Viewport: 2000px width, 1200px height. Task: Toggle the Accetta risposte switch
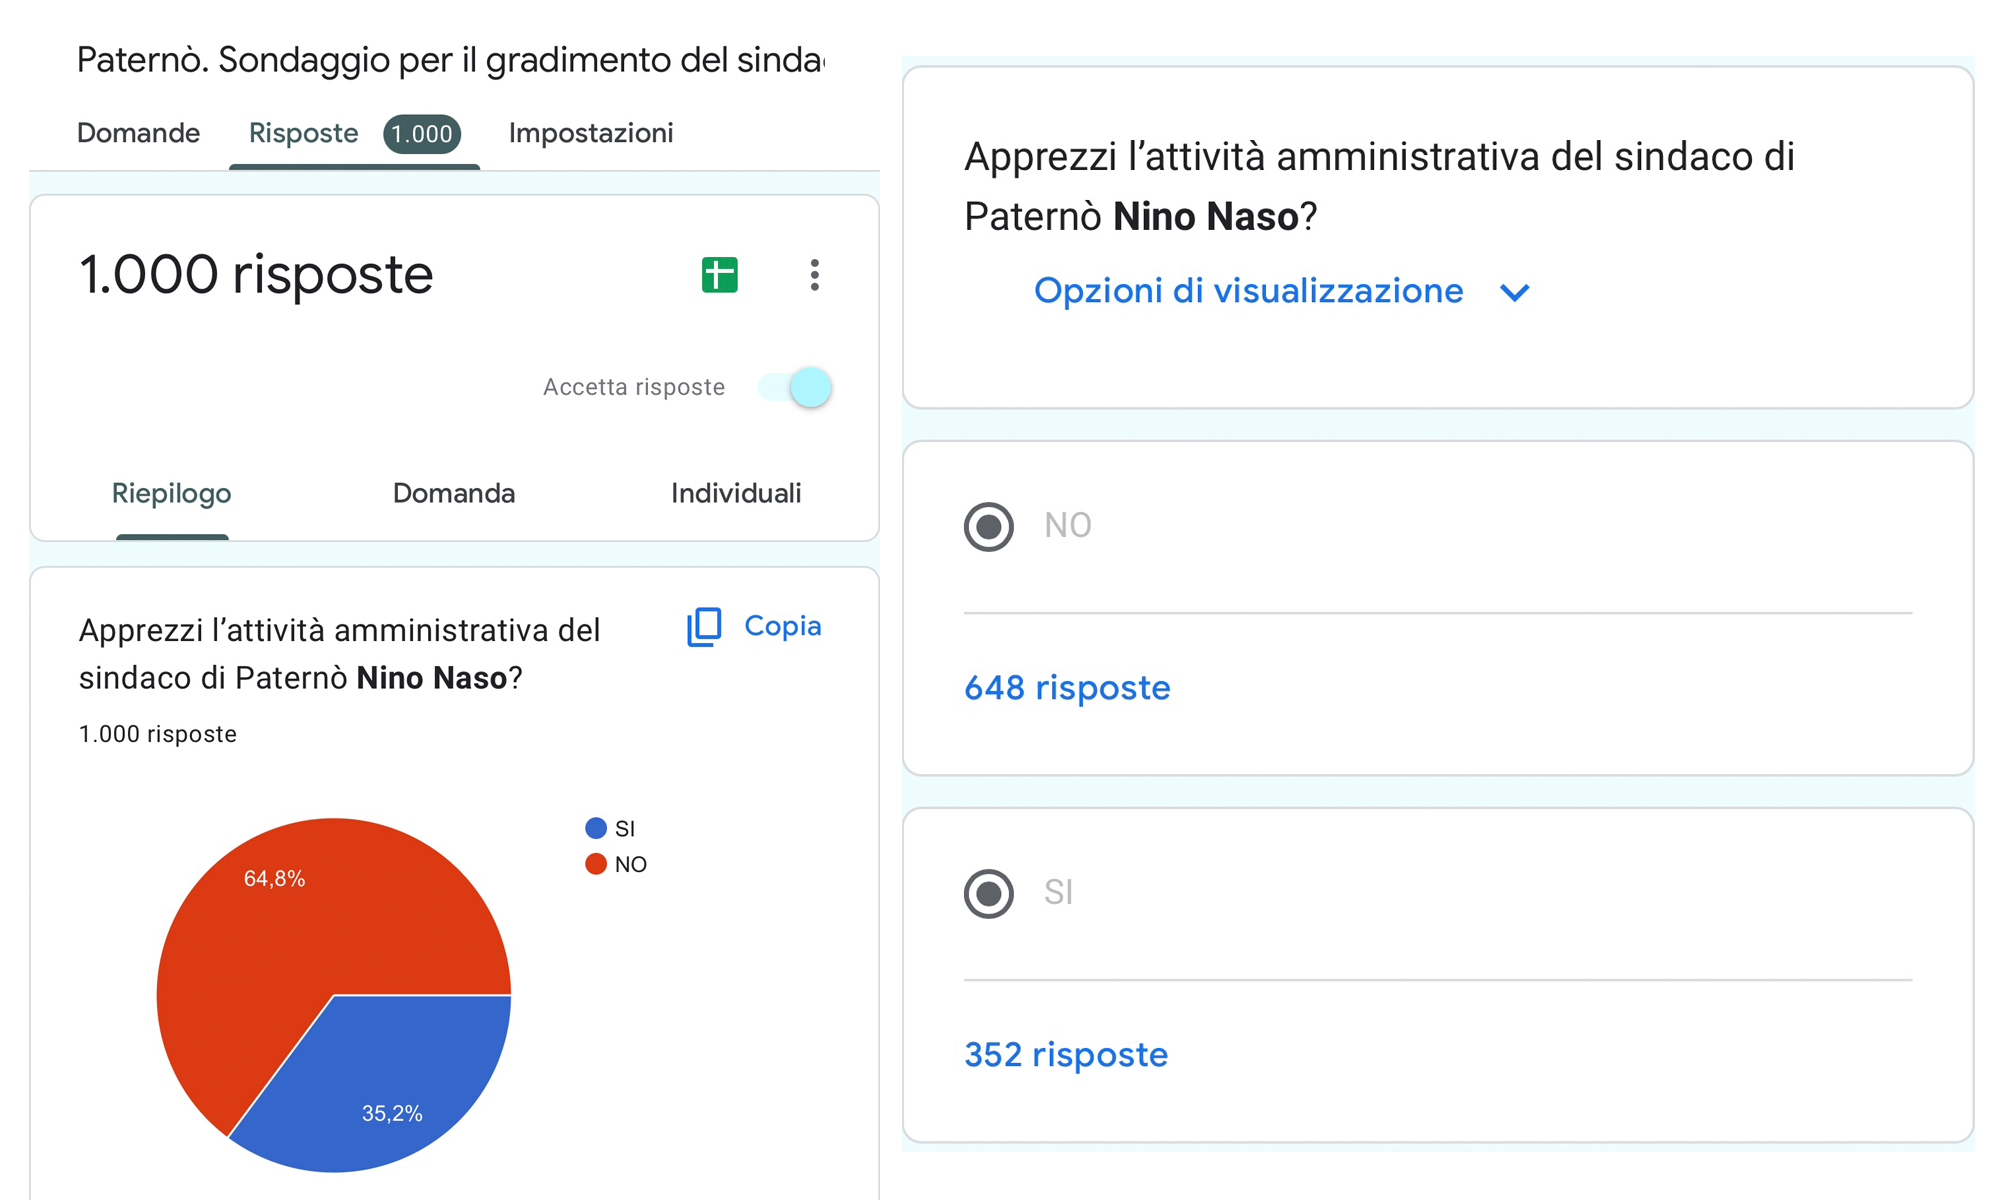click(x=795, y=387)
